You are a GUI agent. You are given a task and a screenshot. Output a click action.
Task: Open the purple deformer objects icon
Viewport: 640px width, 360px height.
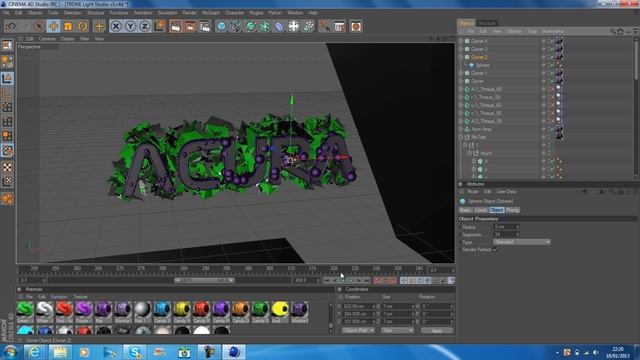pos(279,27)
